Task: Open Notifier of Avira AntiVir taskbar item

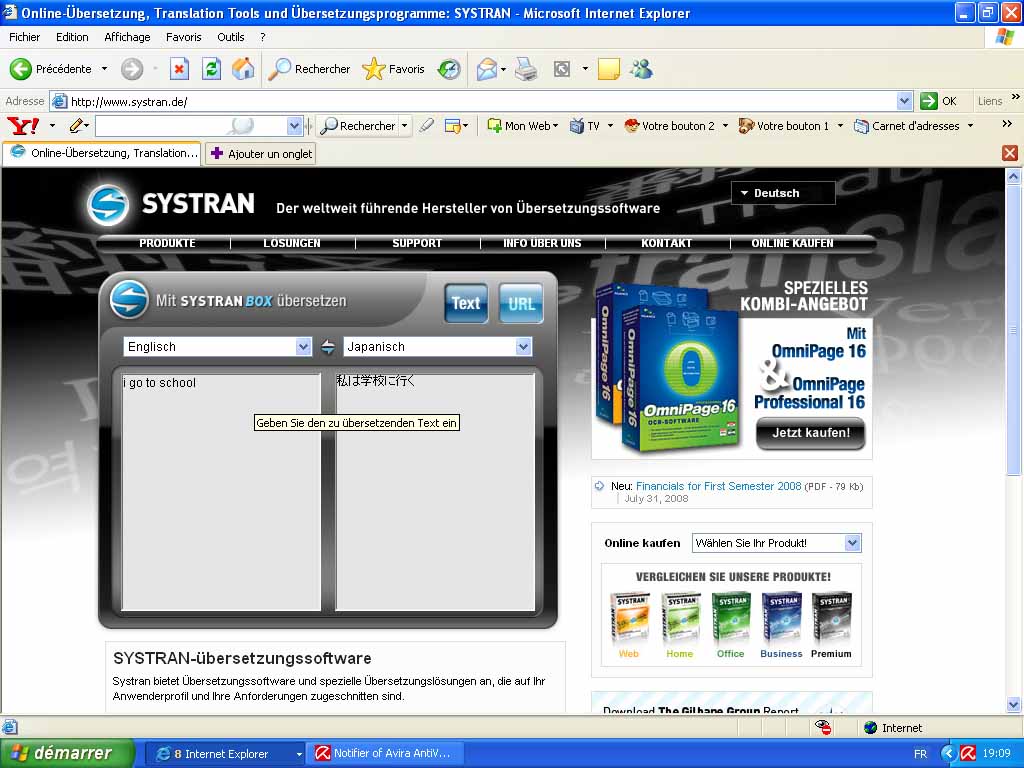Action: (386, 754)
